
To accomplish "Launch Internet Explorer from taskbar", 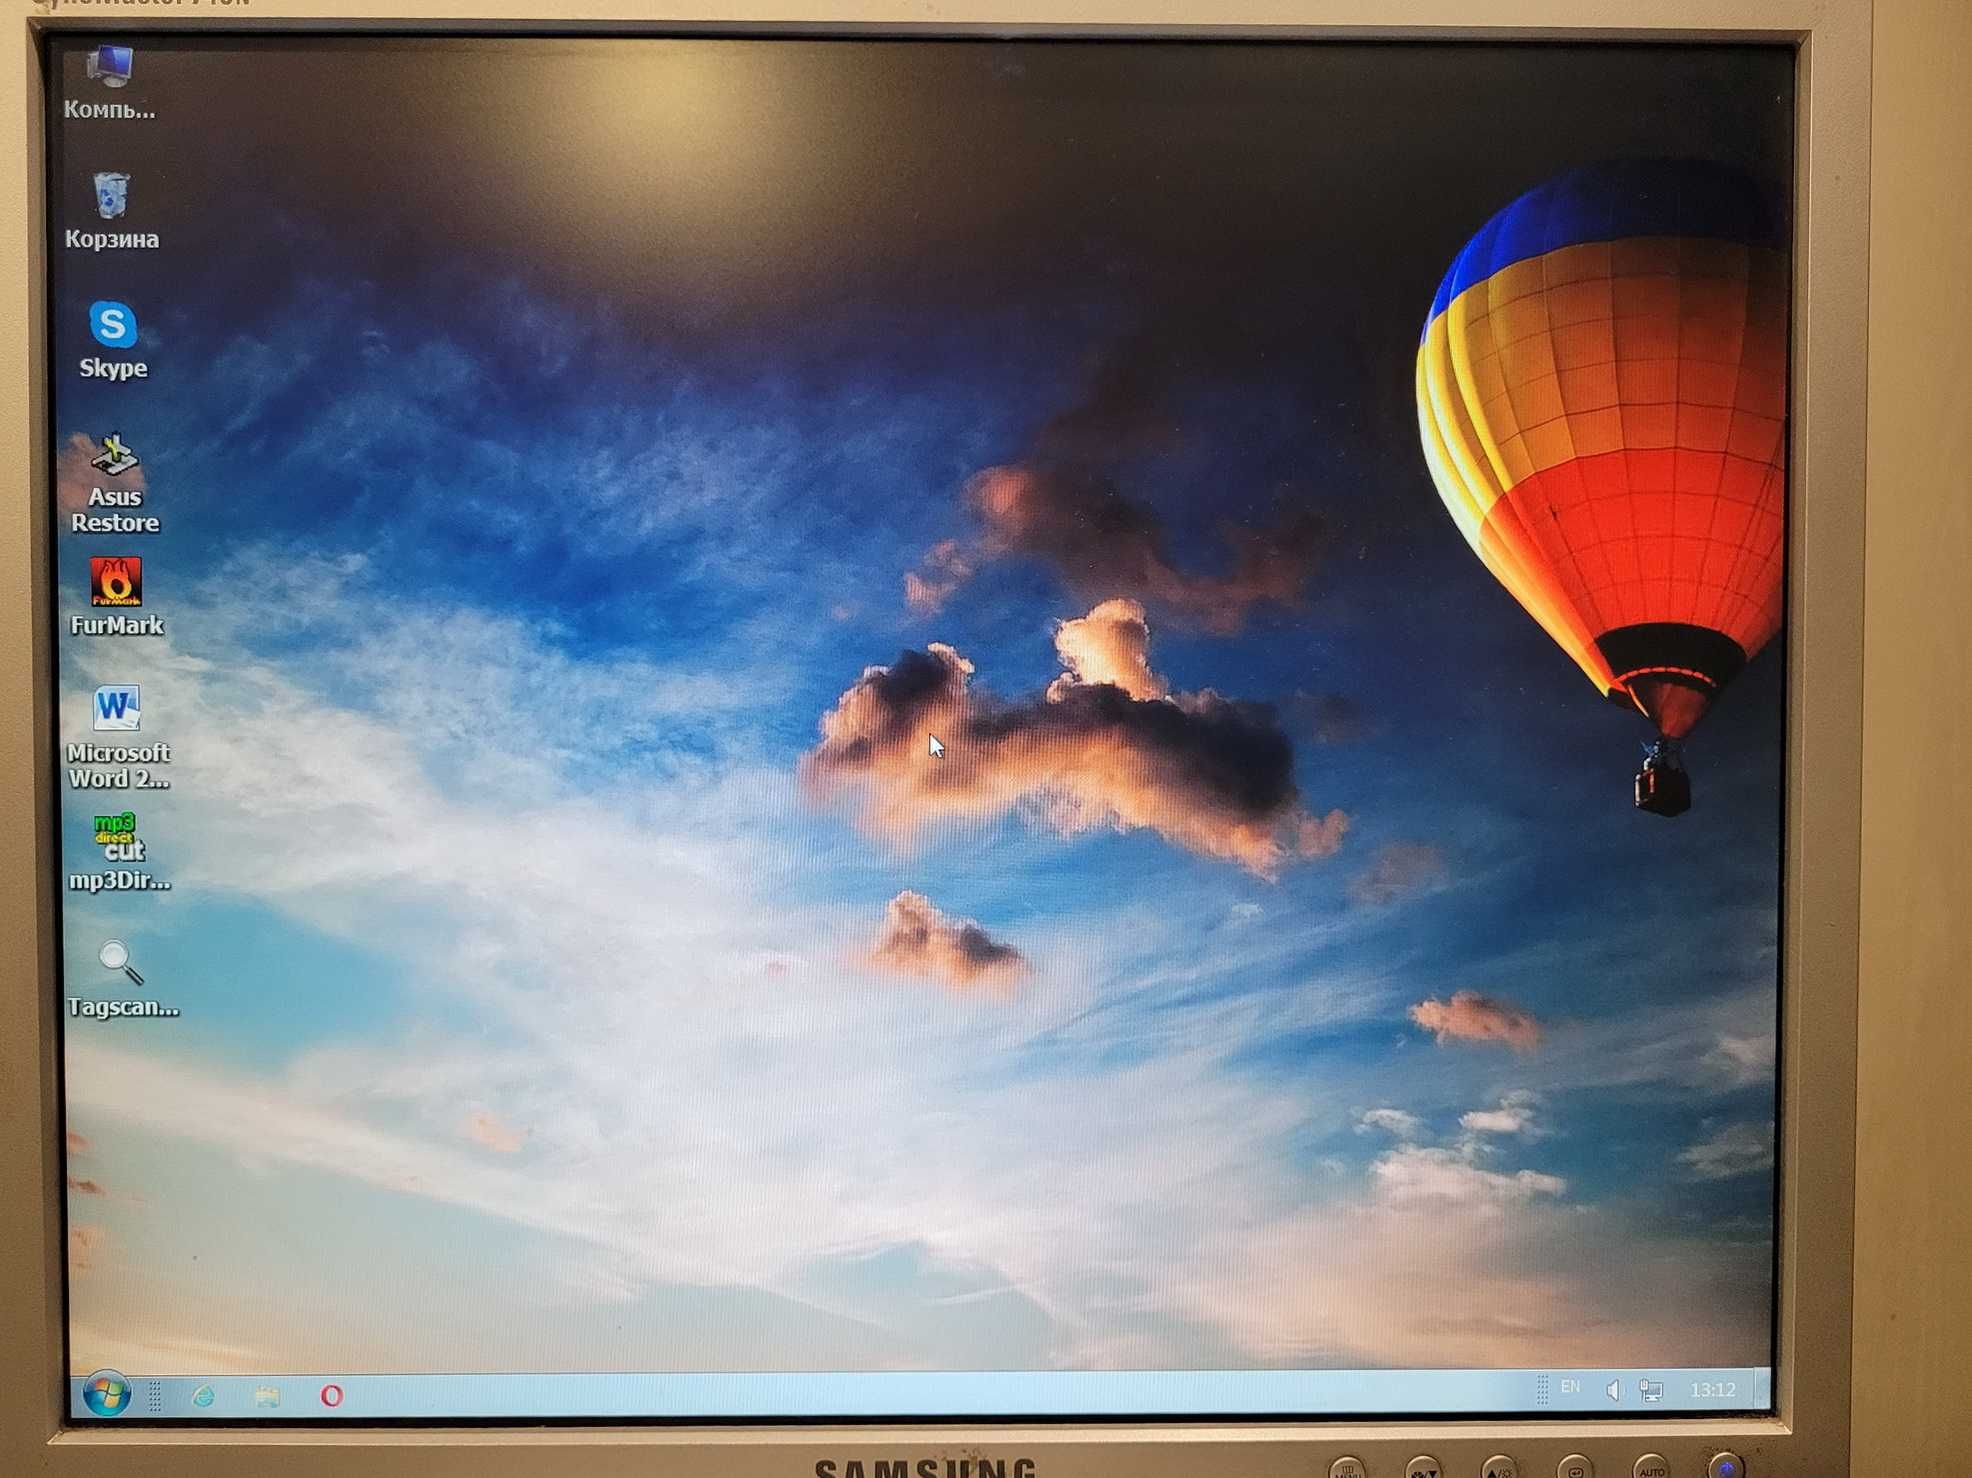I will click(204, 1395).
